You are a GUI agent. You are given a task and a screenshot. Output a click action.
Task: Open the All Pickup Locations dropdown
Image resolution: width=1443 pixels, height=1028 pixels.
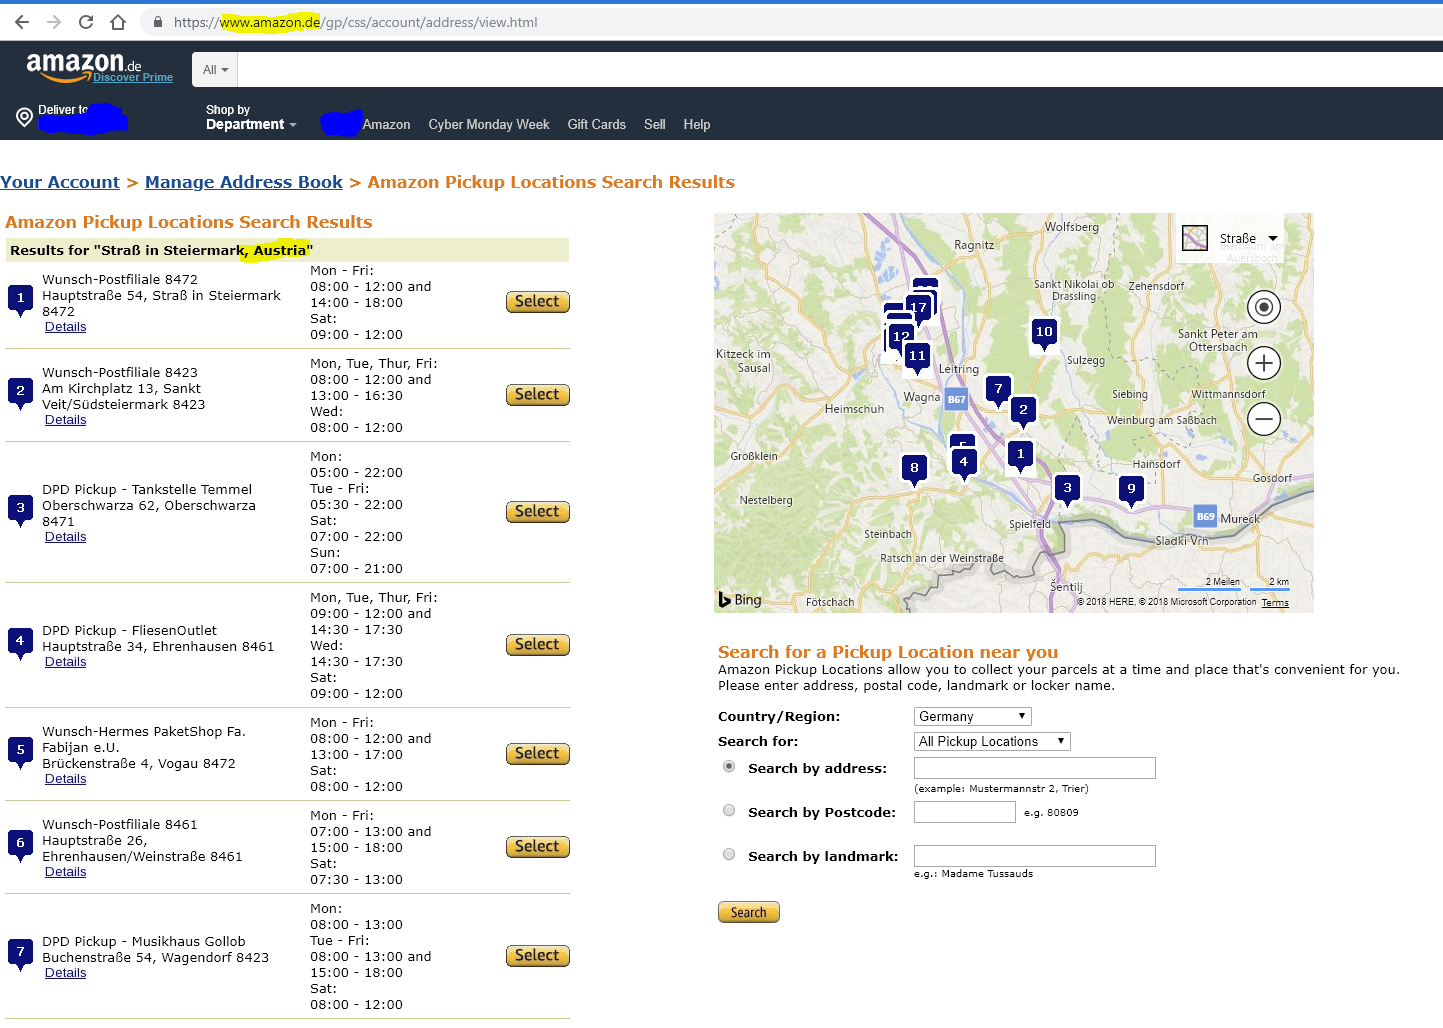[992, 741]
